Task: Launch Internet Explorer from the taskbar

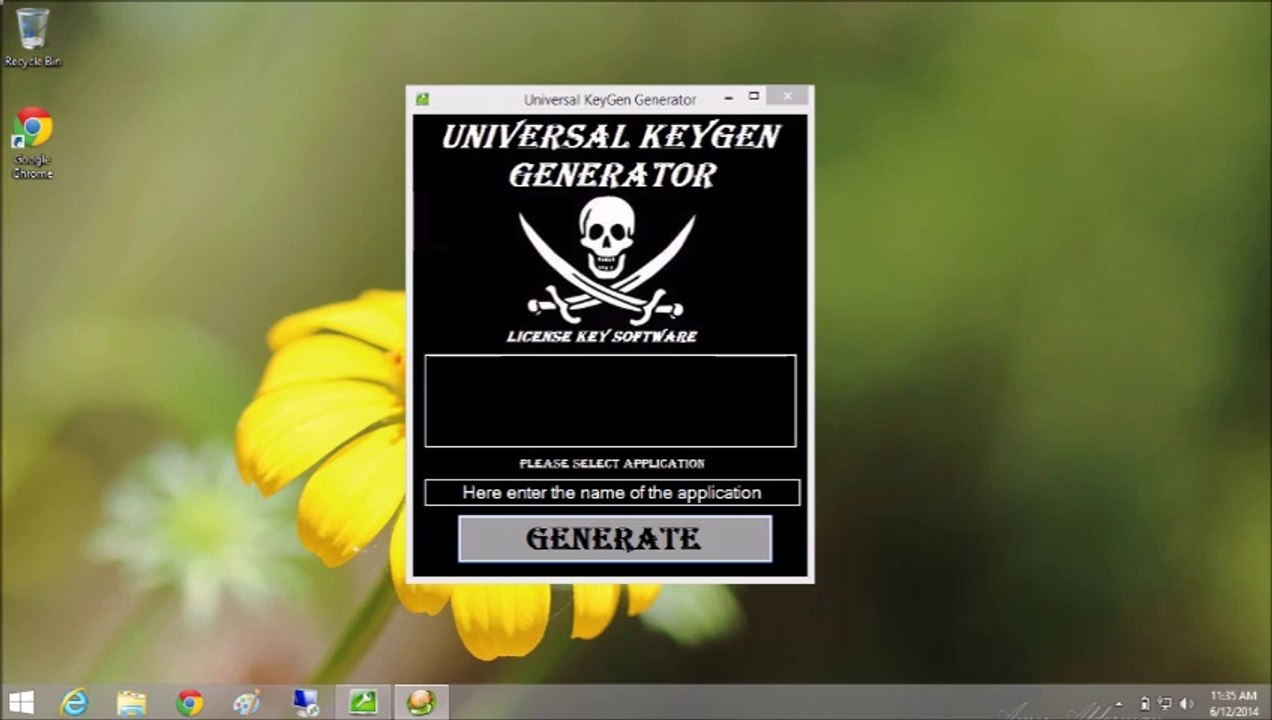Action: point(75,703)
